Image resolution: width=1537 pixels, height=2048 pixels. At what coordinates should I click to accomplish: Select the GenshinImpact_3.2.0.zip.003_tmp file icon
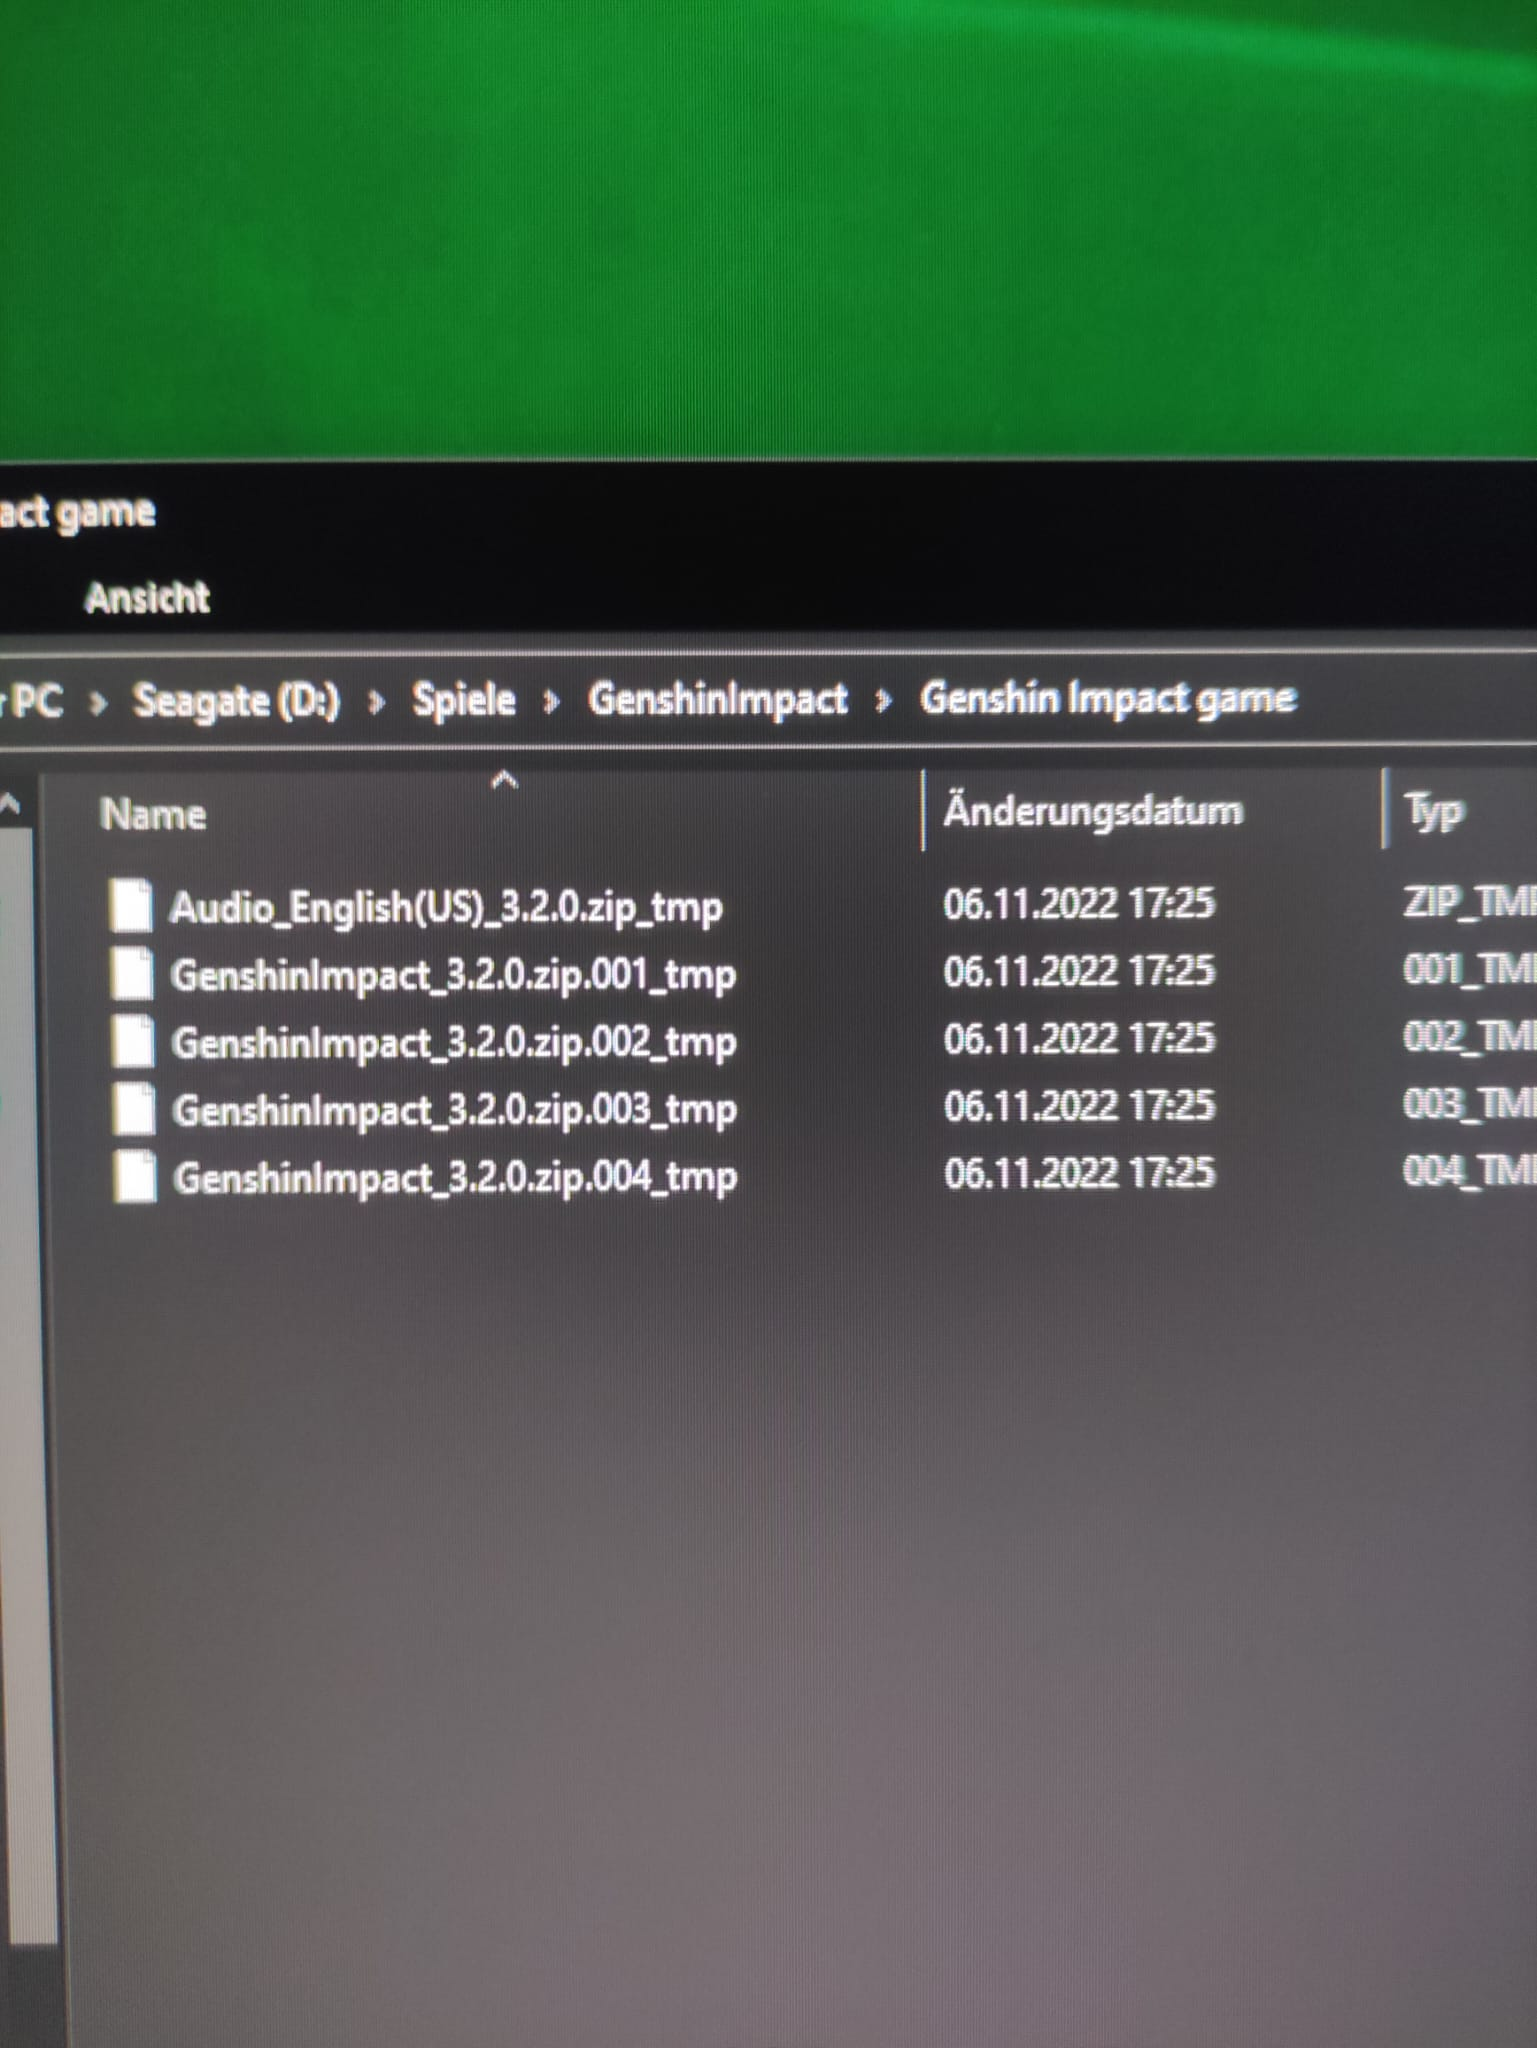click(134, 1109)
